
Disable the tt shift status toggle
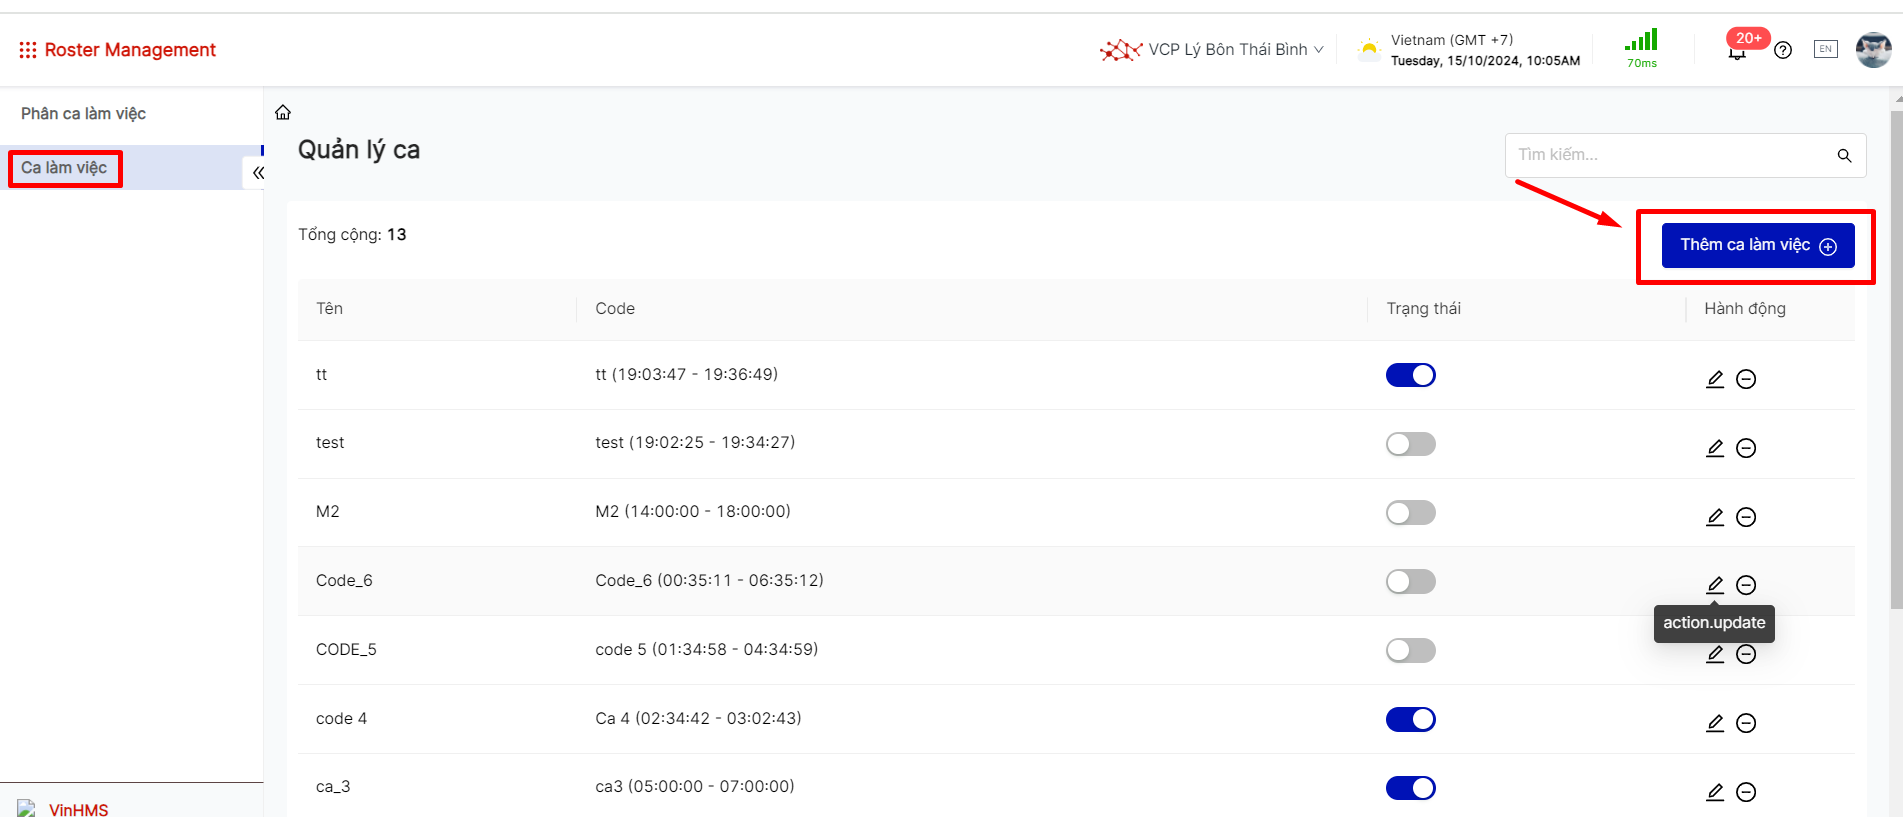[x=1410, y=375]
